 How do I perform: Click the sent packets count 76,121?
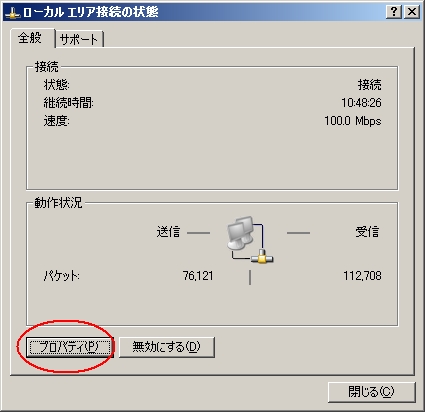198,276
